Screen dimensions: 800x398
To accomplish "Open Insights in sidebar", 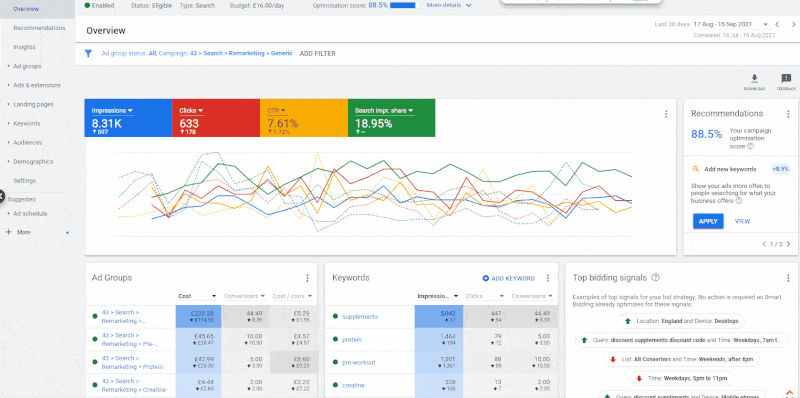I will pos(24,47).
